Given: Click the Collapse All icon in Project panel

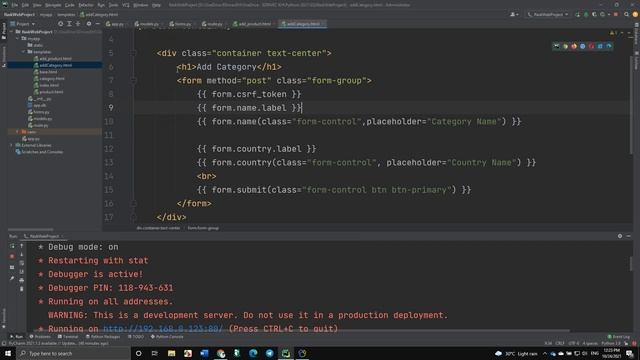Looking at the screenshot, I should tap(78, 24).
